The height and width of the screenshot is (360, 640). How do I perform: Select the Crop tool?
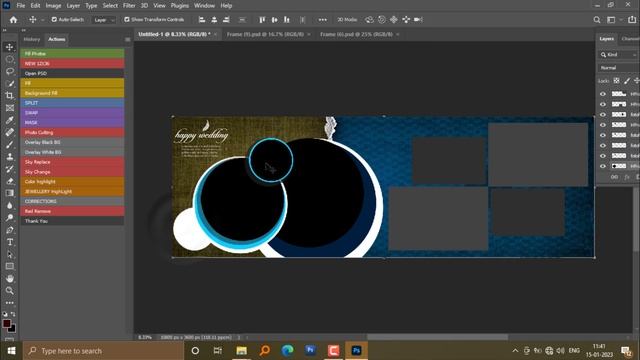9,96
